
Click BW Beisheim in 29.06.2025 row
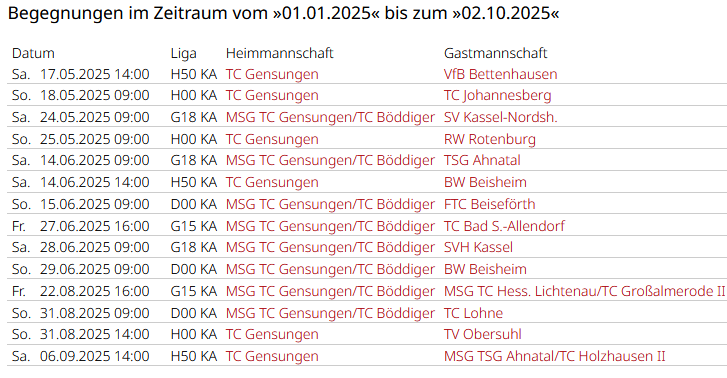(x=485, y=269)
